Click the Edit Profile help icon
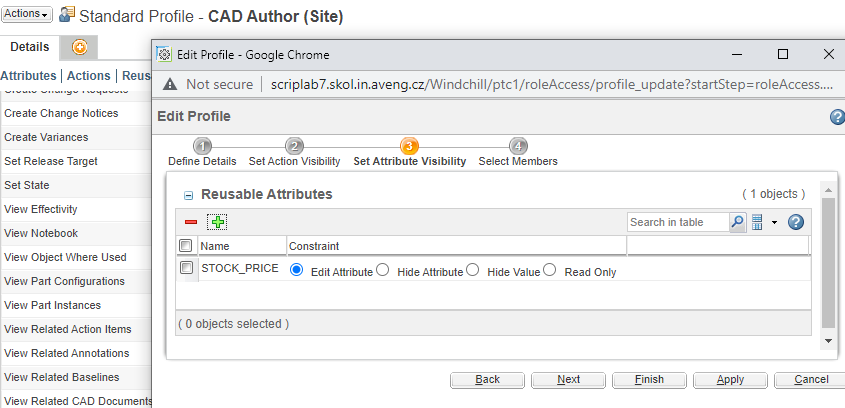Viewport: 845px width, 408px height. (x=837, y=117)
